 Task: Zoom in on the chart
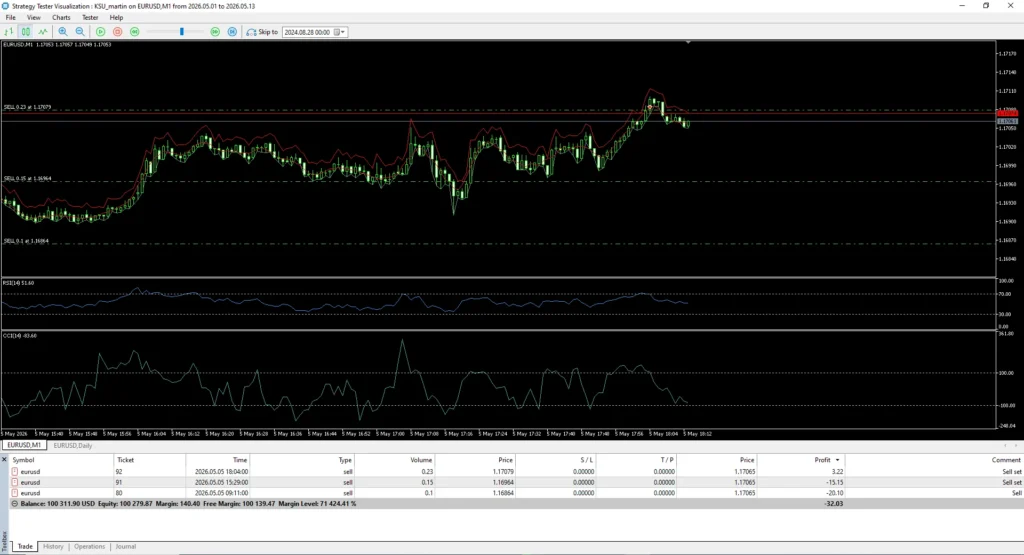[63, 31]
